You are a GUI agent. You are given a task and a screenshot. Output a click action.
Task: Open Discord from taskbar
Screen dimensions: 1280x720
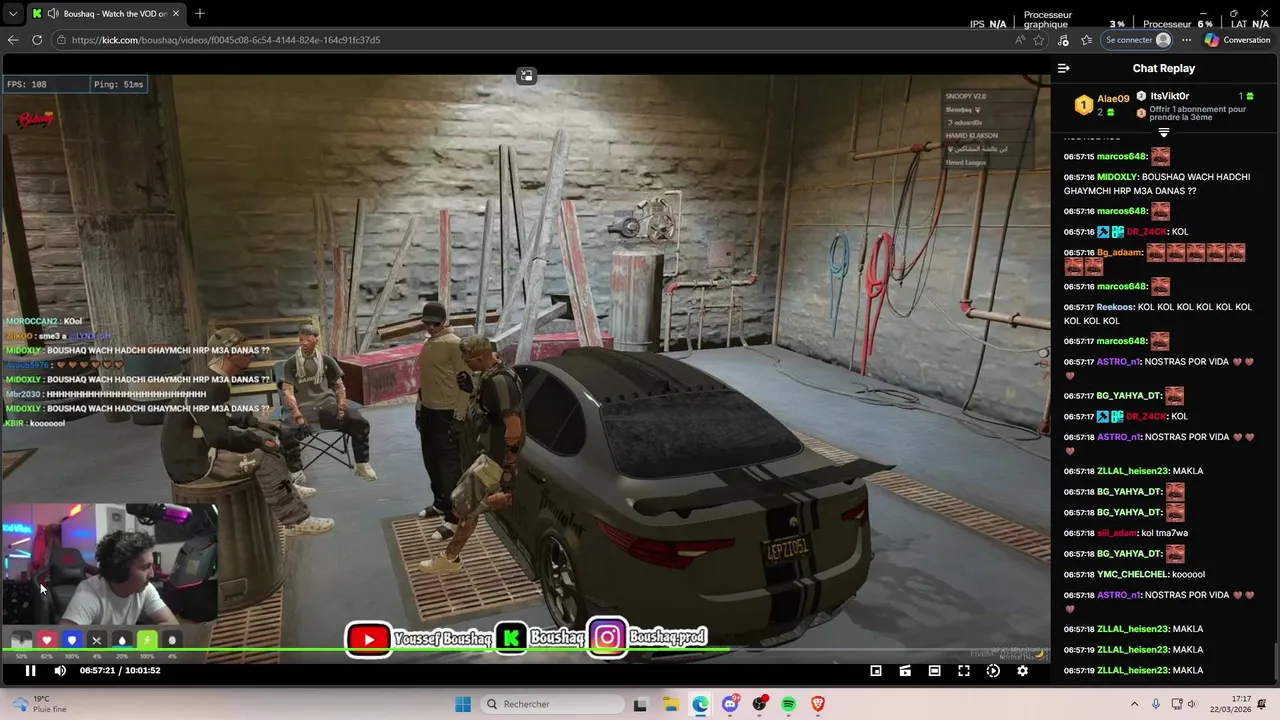[730, 704]
